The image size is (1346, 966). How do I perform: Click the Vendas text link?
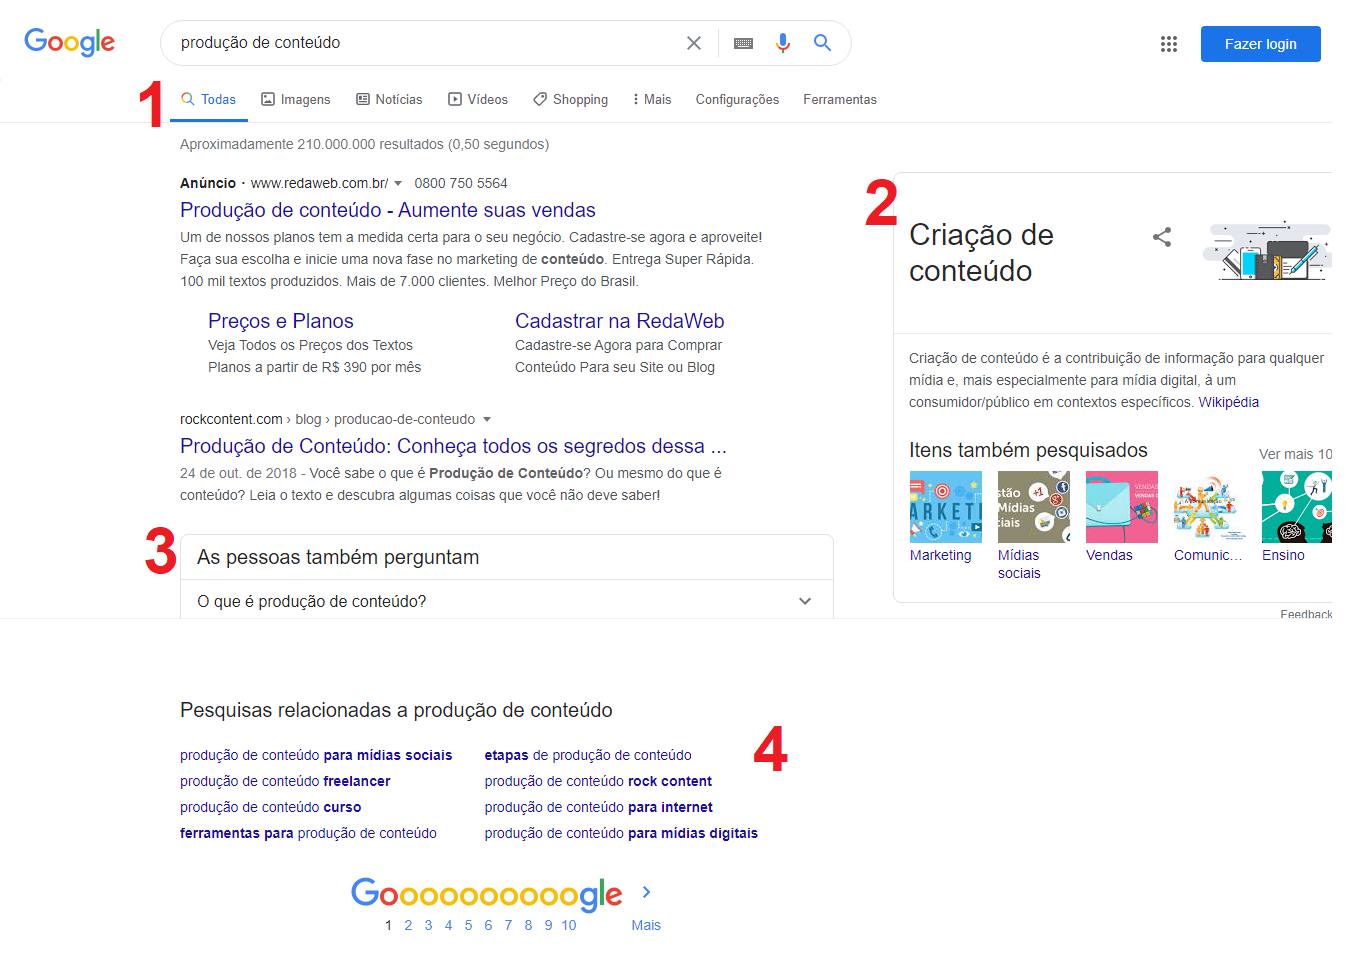pyautogui.click(x=1109, y=555)
